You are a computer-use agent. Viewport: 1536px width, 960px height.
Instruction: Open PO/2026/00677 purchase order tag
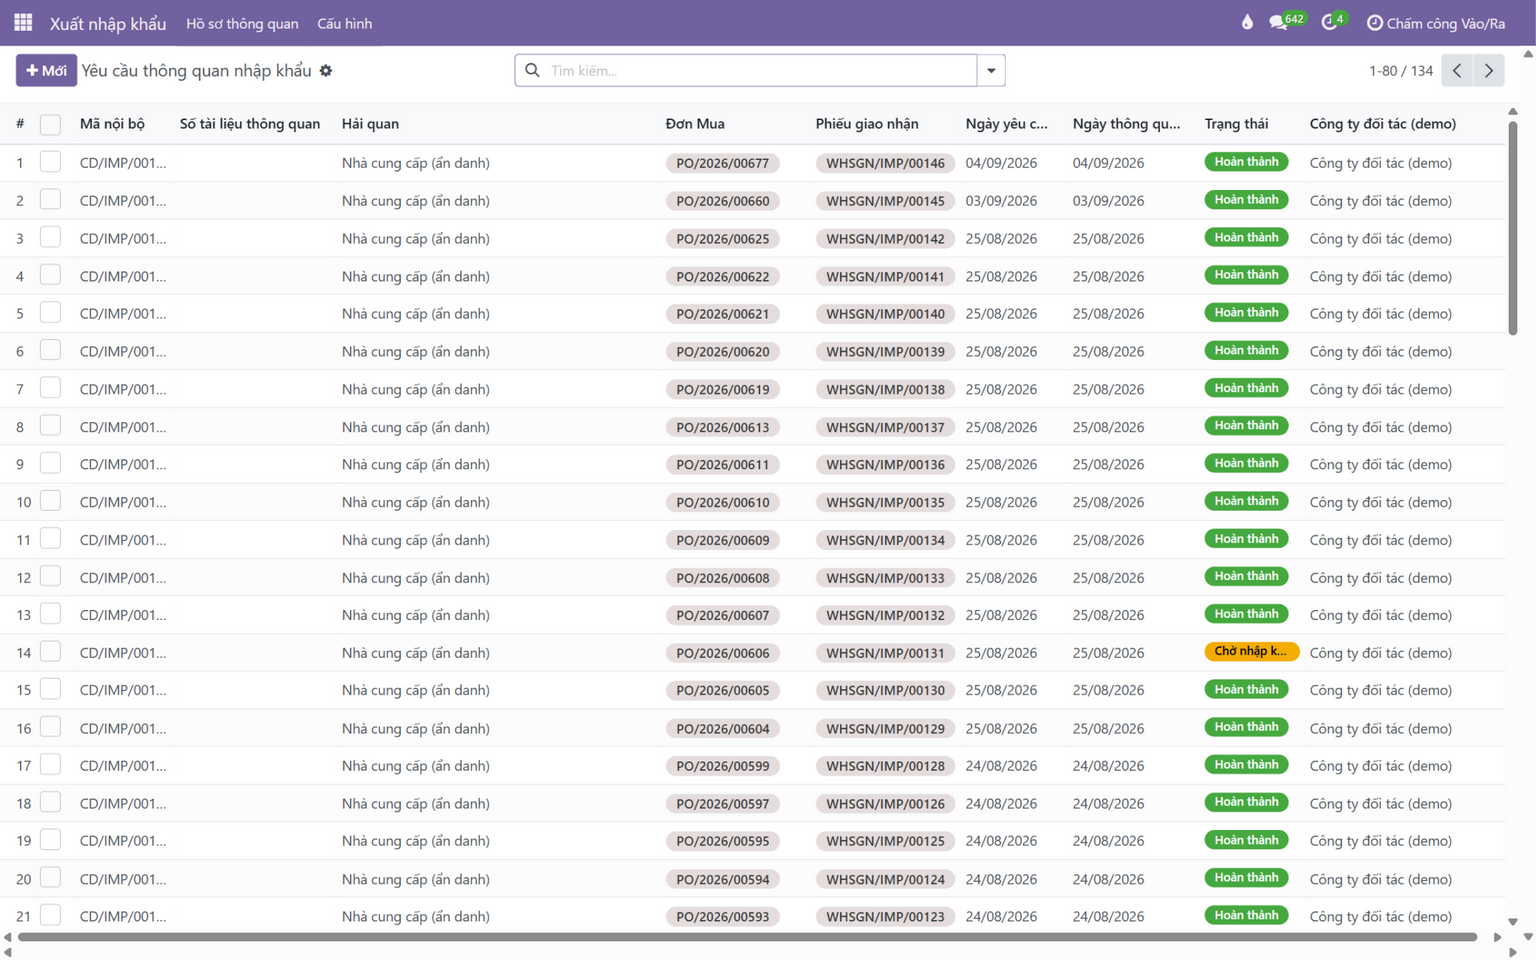pos(723,163)
